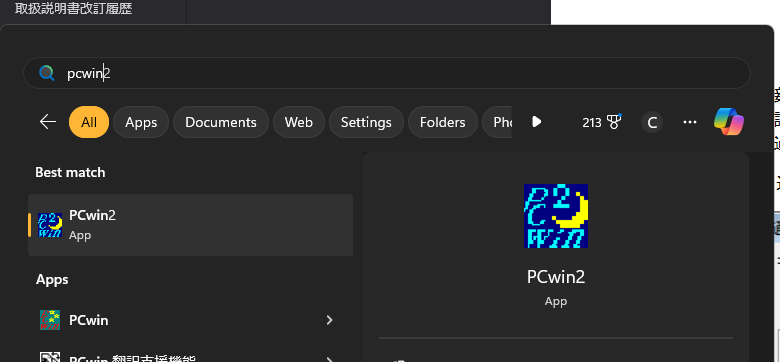Switch to the Web filter tab
Image resolution: width=780 pixels, height=362 pixels.
click(298, 122)
